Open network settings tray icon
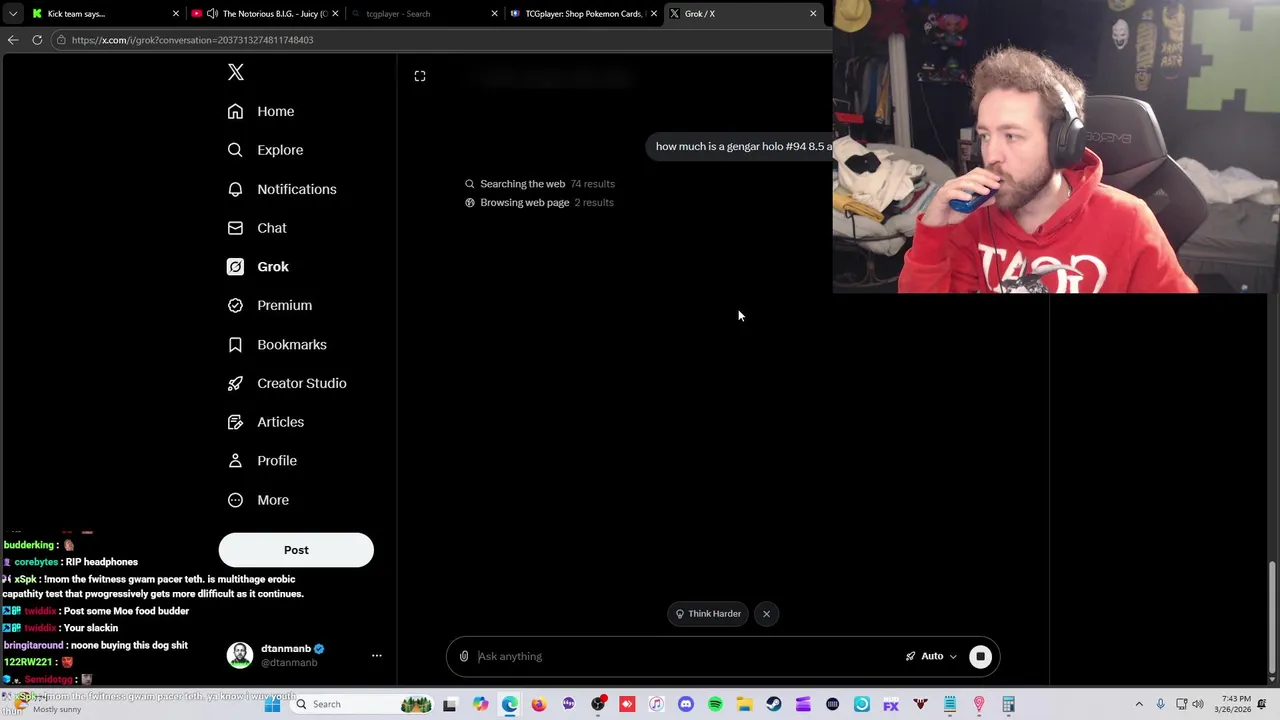Screen dimensions: 1280x720 (x=1181, y=704)
